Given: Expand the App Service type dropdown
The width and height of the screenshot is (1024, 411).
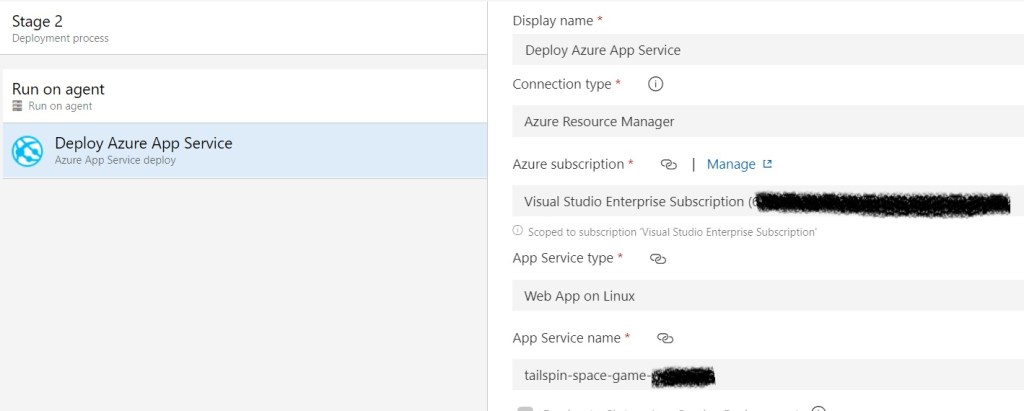Looking at the screenshot, I should (767, 296).
